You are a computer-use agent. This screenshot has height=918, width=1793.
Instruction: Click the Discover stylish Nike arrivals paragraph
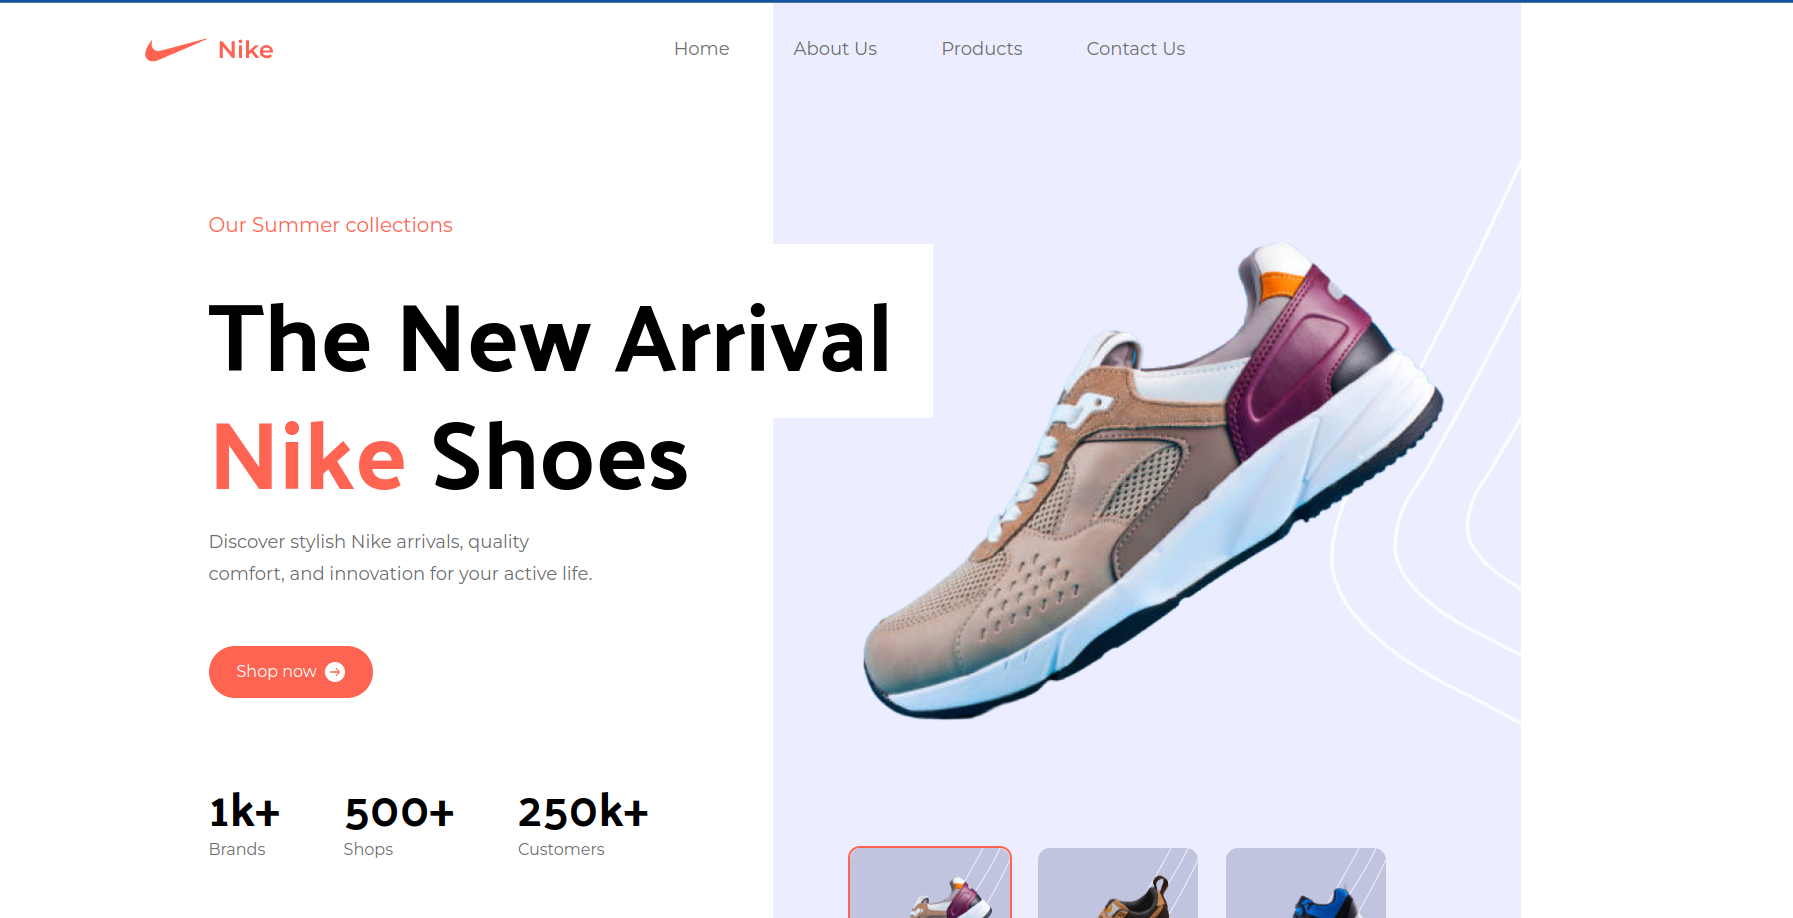[400, 557]
